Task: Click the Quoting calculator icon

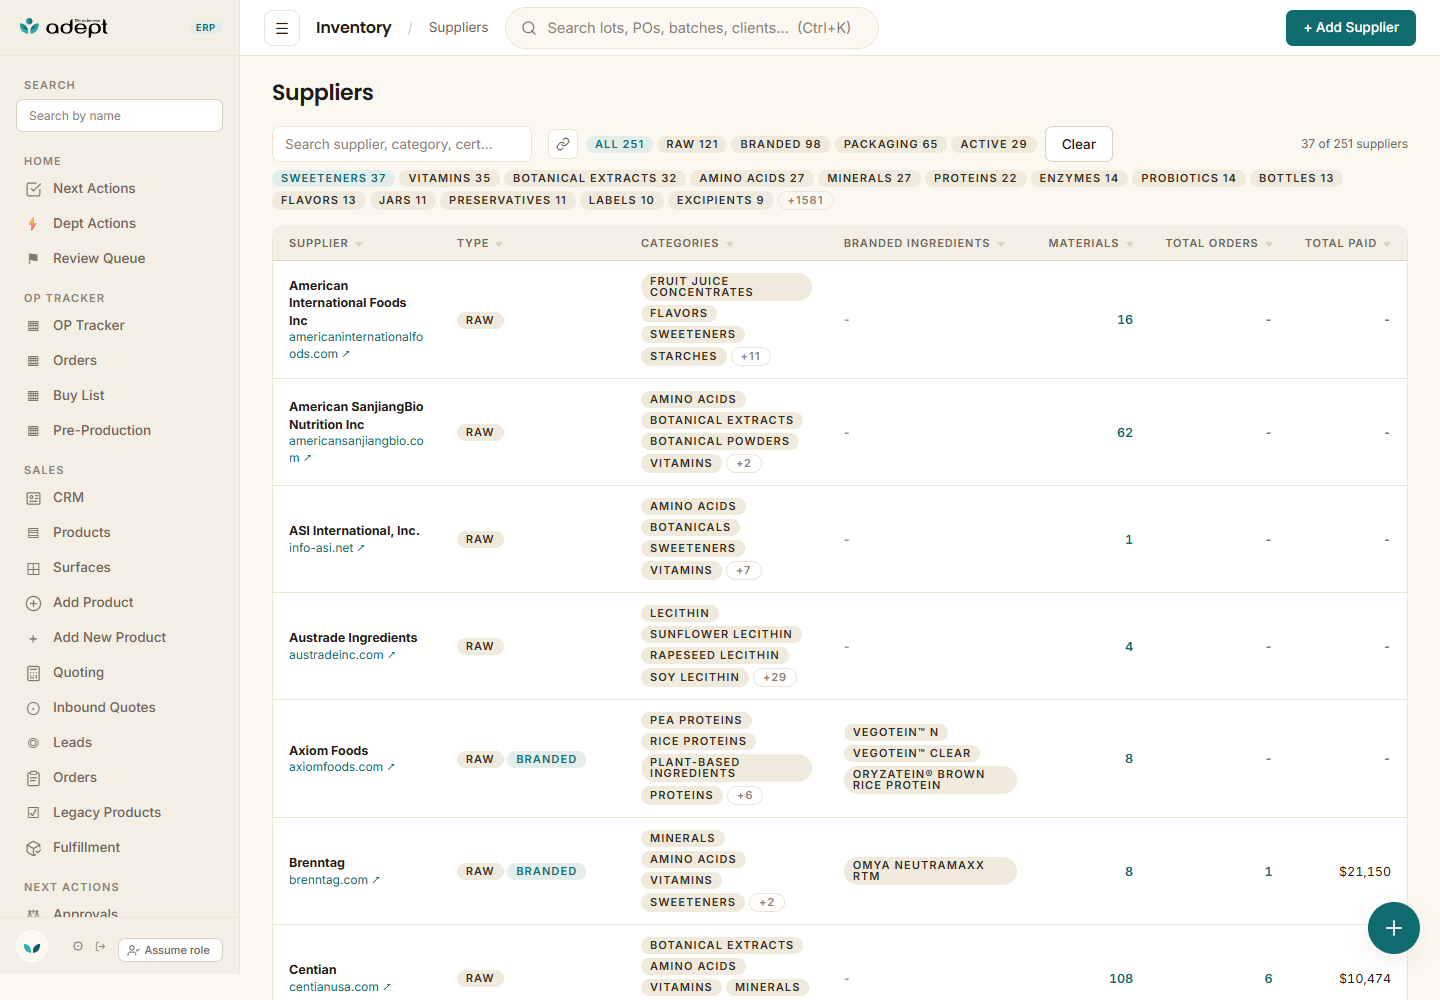Action: (33, 673)
